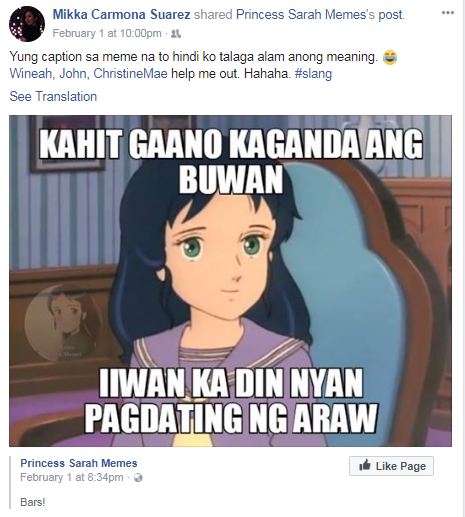Click the #slang hashtag

click(x=313, y=73)
